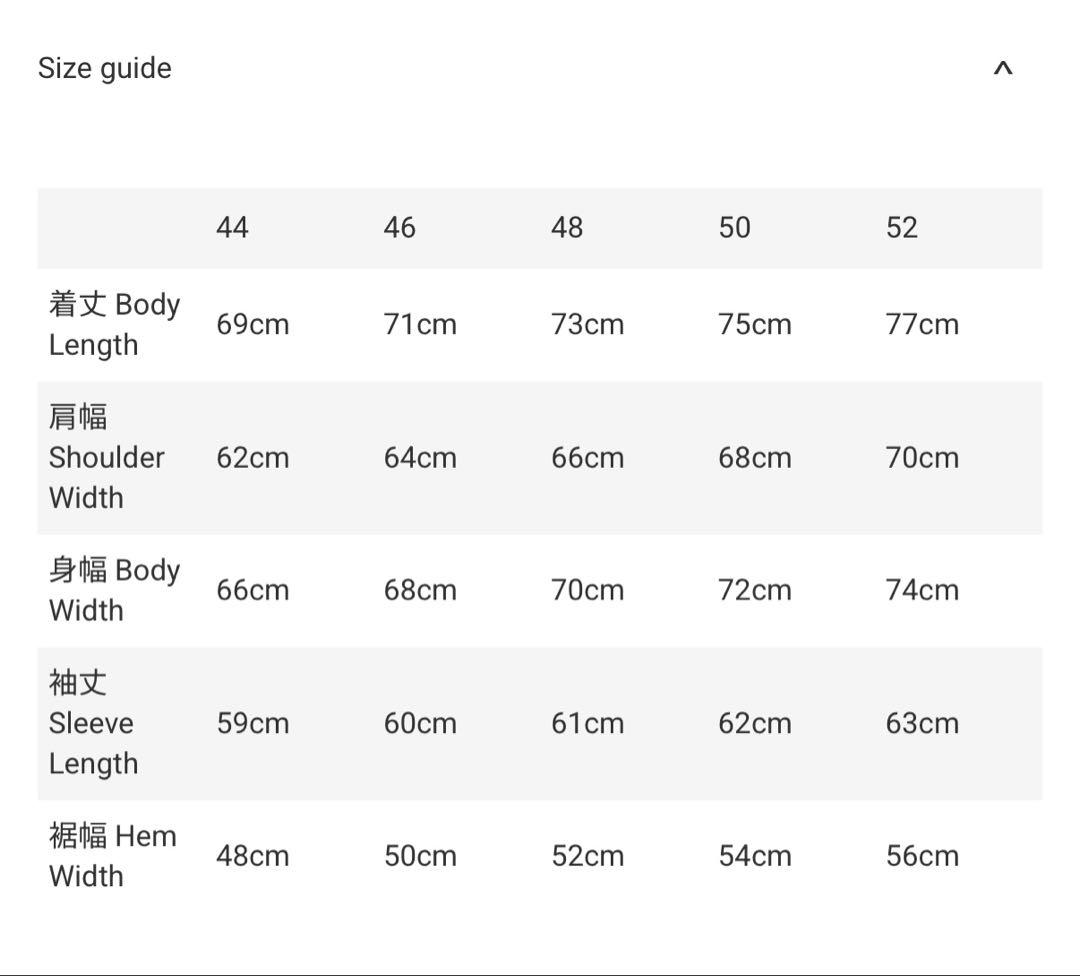The width and height of the screenshot is (1080, 976).
Task: Click the Size guide heading
Action: (x=105, y=69)
